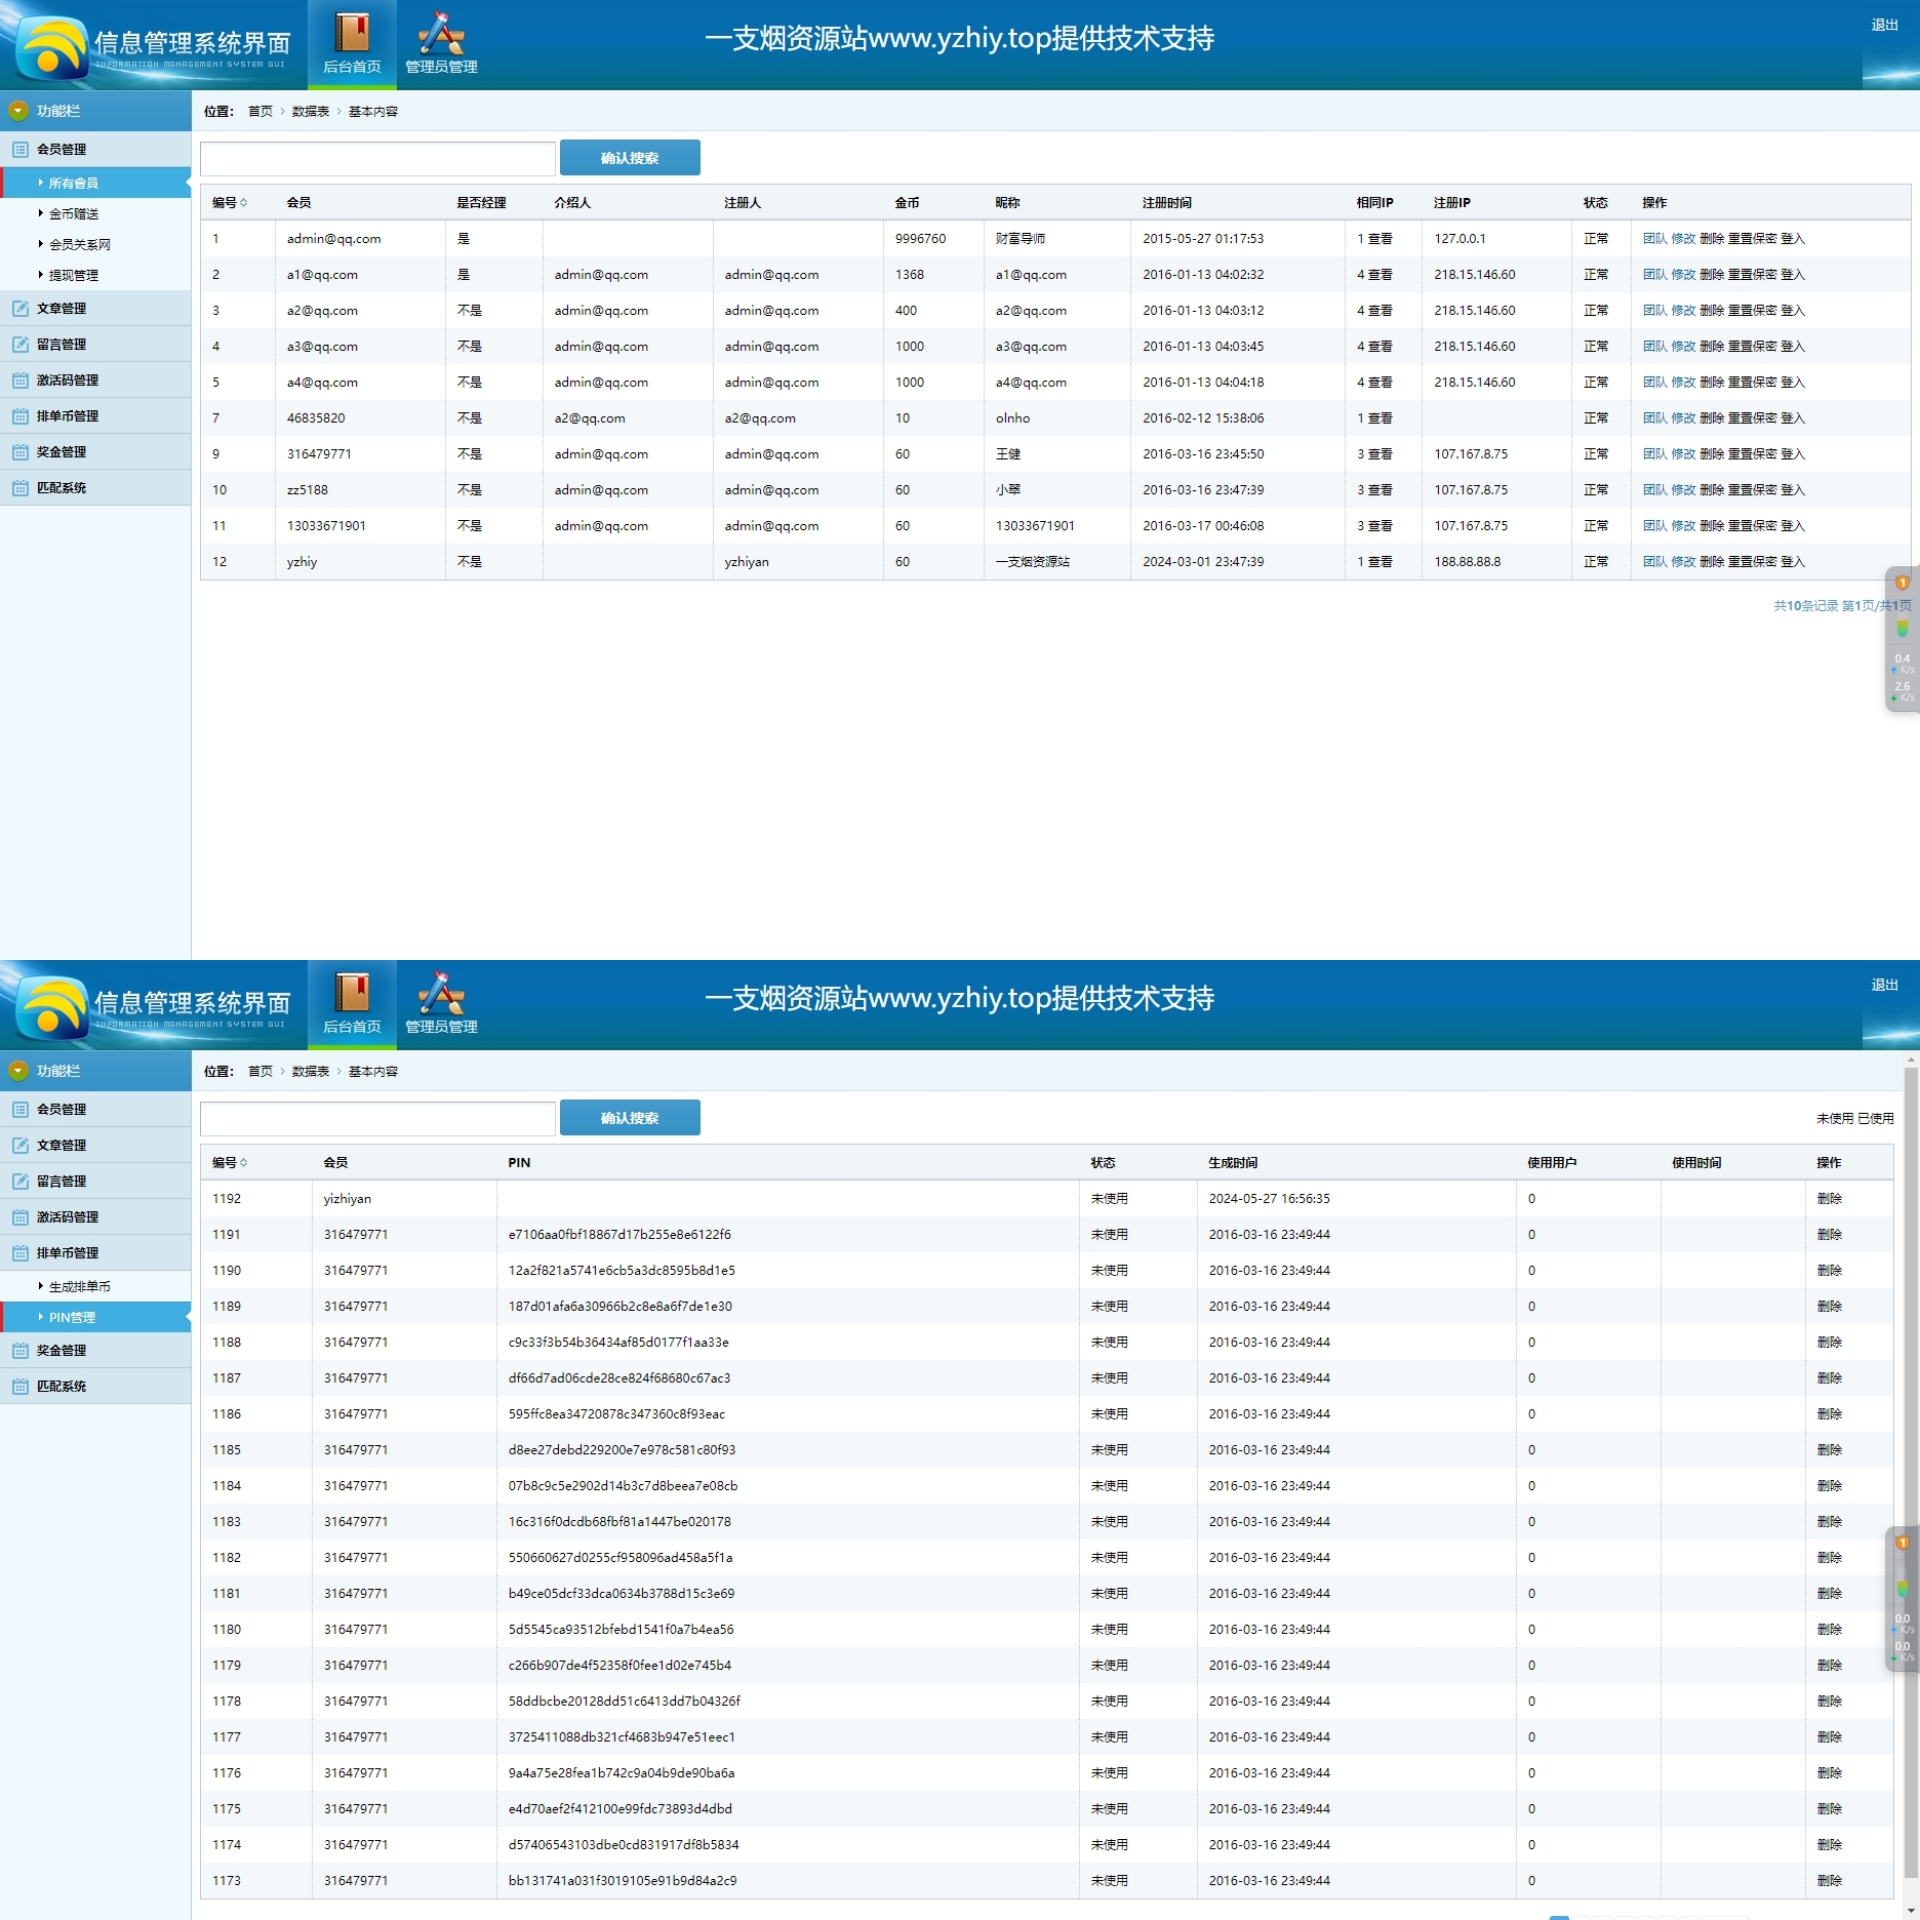This screenshot has height=1920, width=1920.
Task: Click 登入 for member 13033671901
Action: click(x=1792, y=526)
